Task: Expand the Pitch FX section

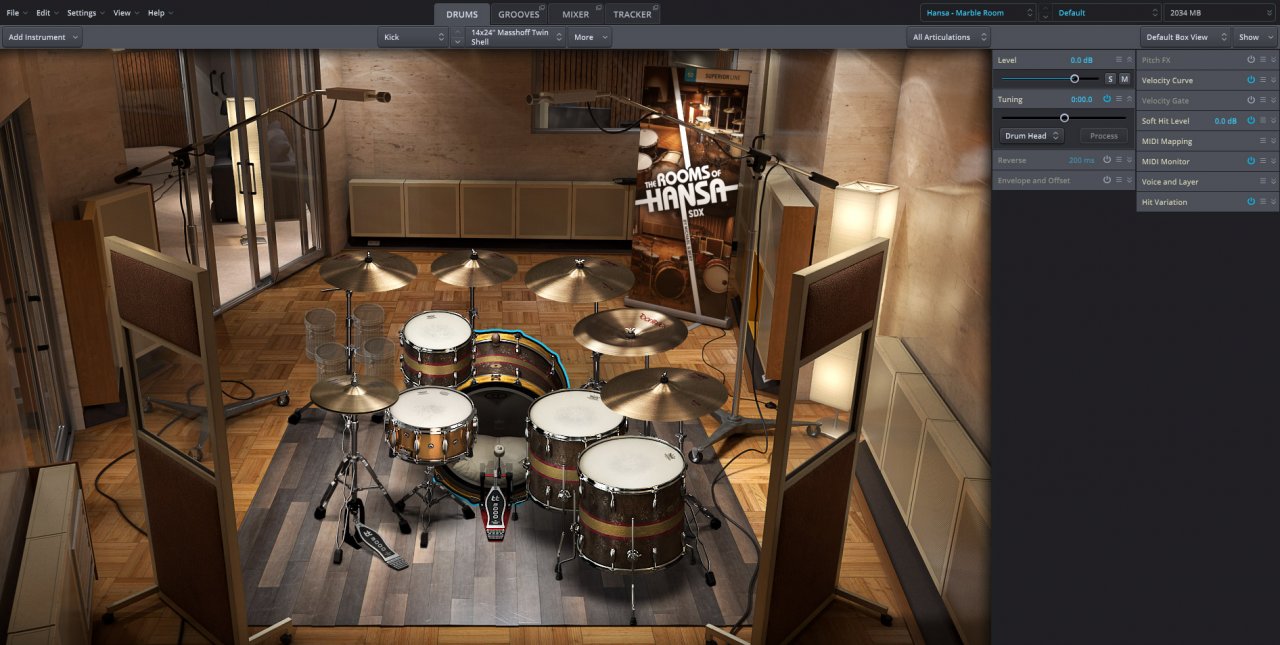Action: click(x=1274, y=60)
